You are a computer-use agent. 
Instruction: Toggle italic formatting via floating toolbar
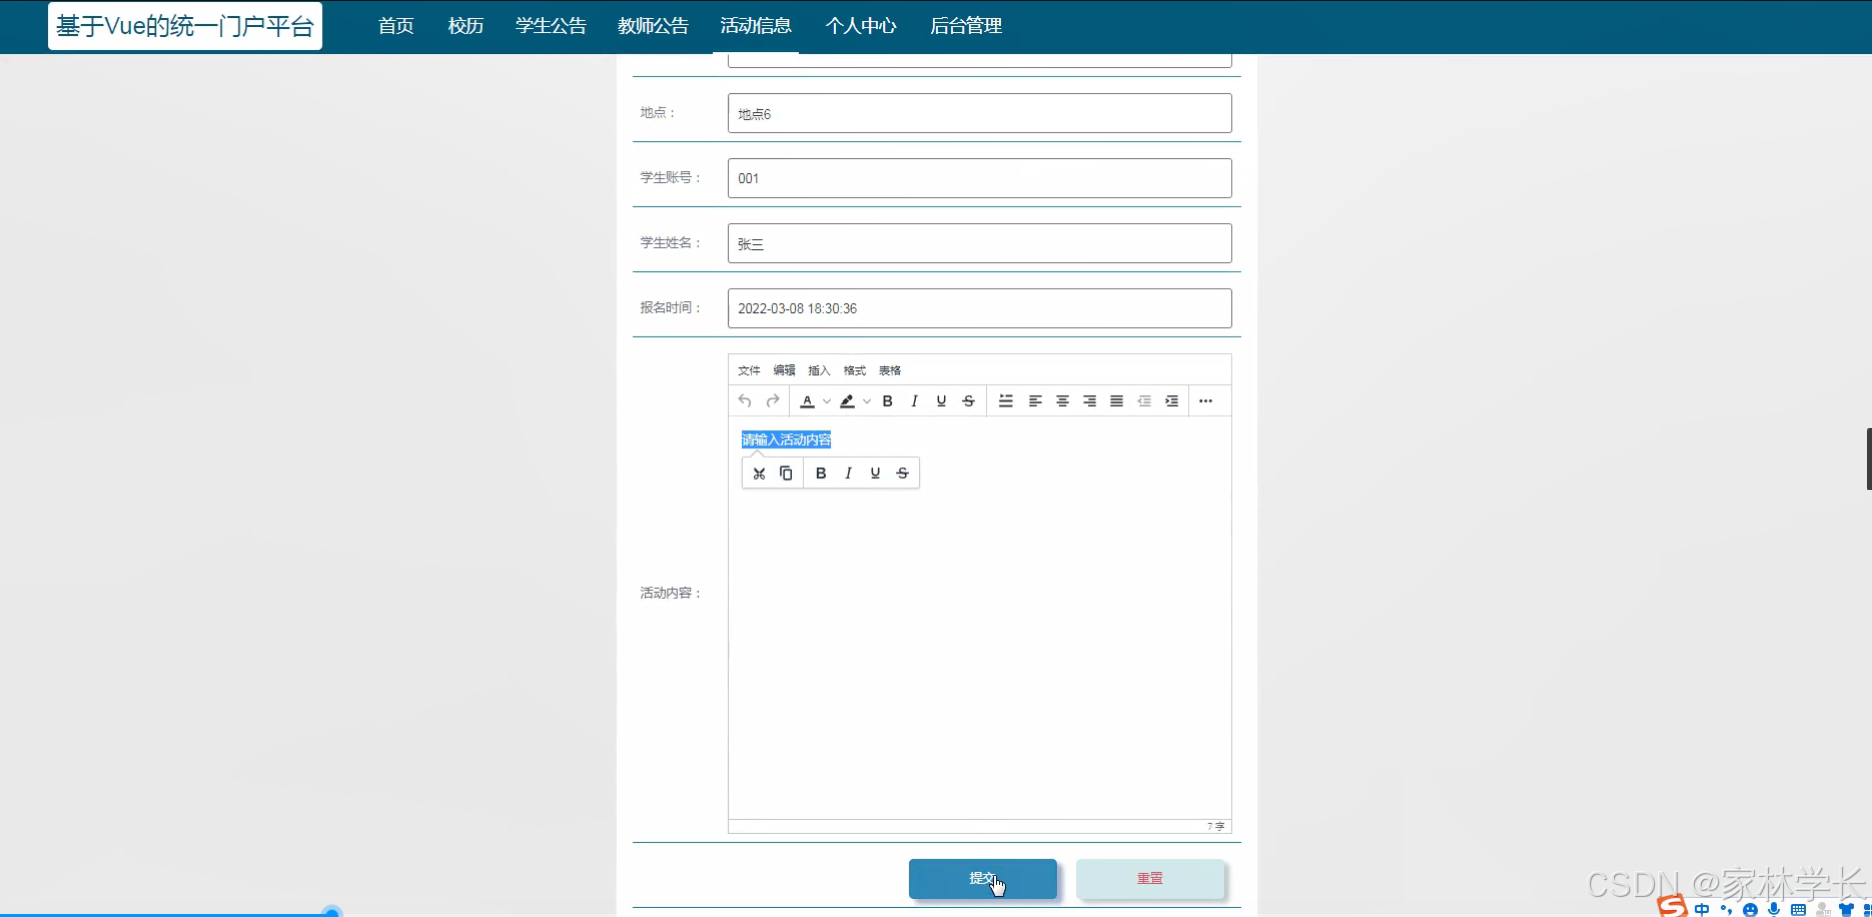pyautogui.click(x=848, y=472)
